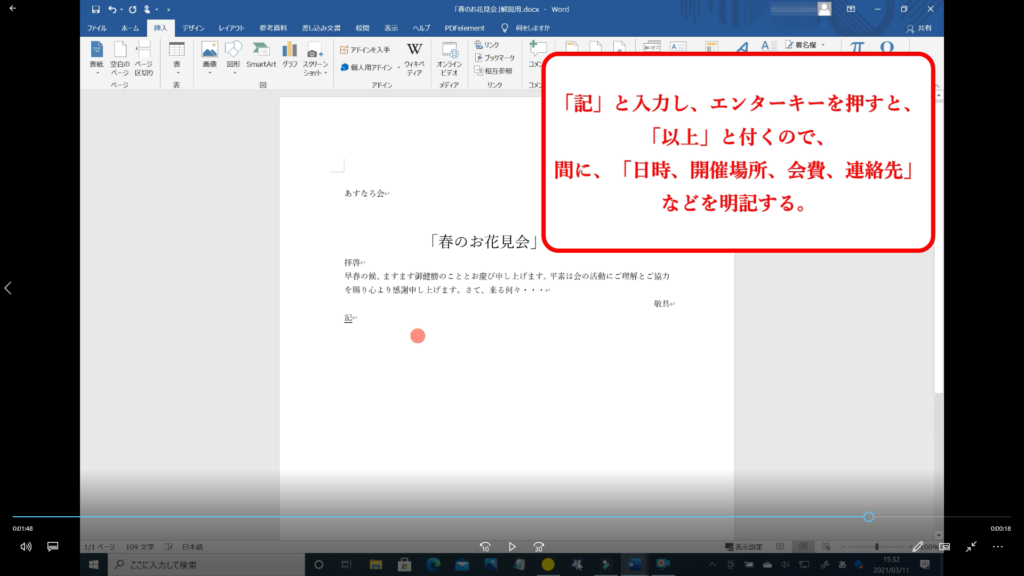Insert a chart using the グラフ icon
The width and height of the screenshot is (1024, 576).
tap(290, 55)
